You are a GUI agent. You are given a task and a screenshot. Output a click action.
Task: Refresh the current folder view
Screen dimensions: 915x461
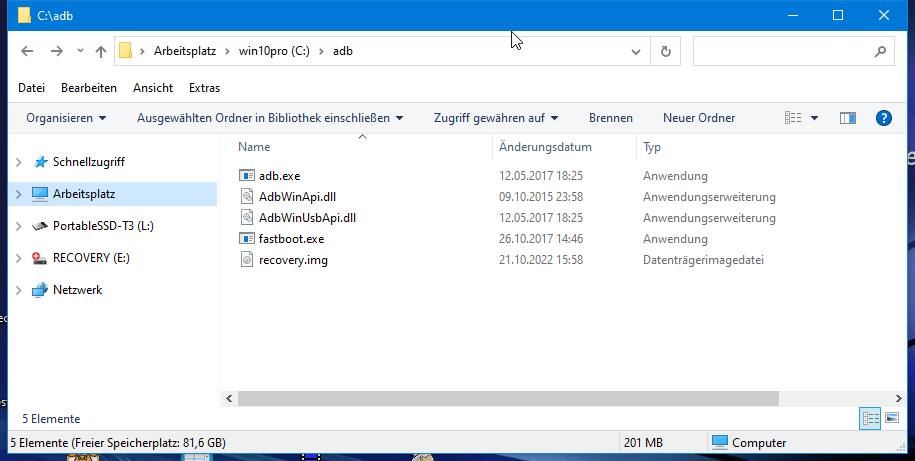point(665,51)
